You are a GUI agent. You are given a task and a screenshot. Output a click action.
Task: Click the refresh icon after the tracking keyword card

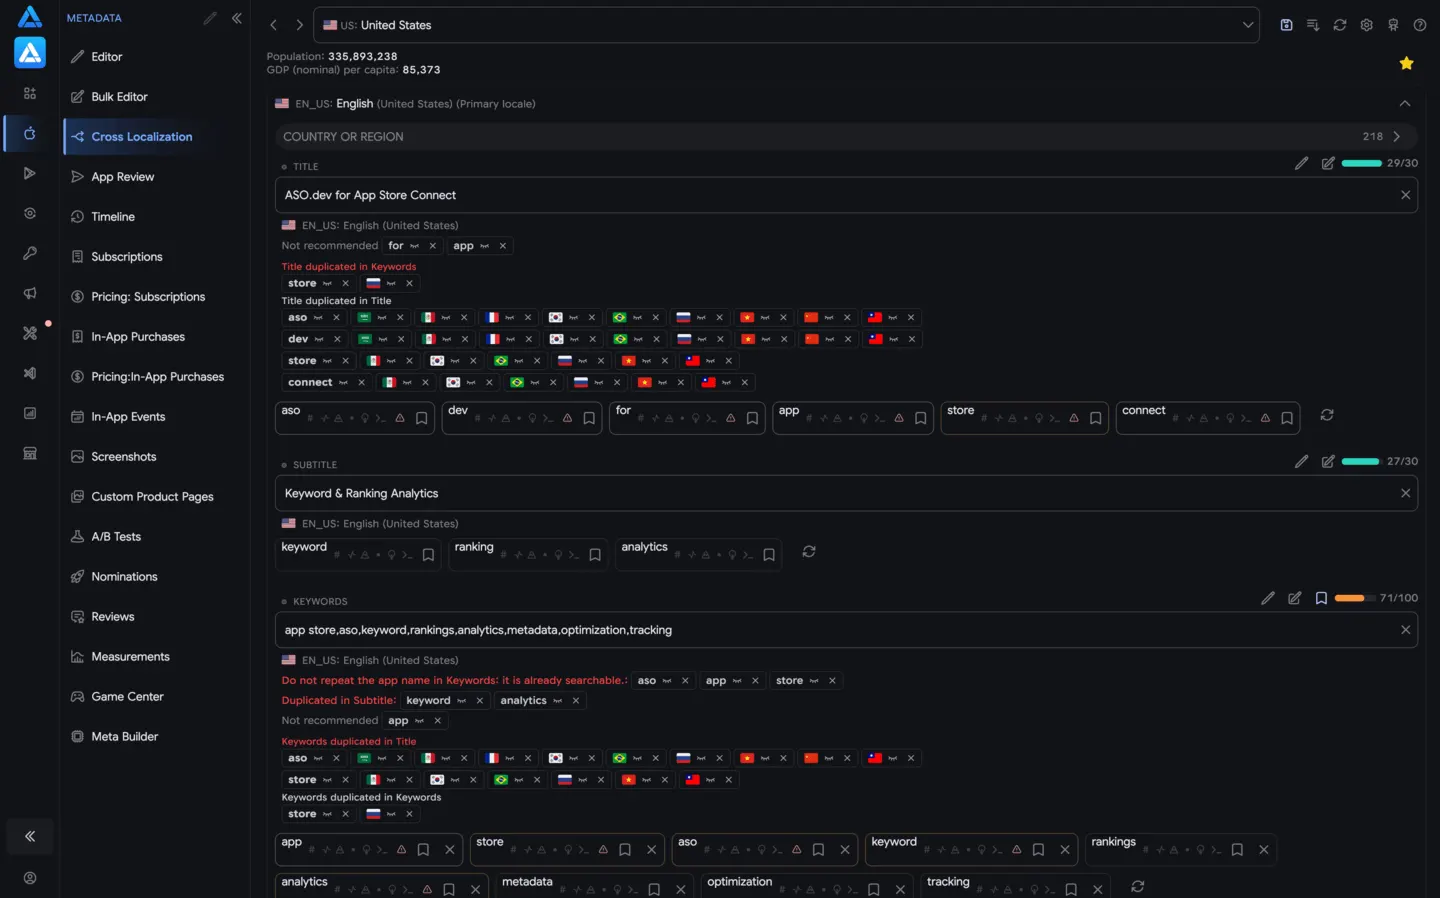tap(1137, 886)
